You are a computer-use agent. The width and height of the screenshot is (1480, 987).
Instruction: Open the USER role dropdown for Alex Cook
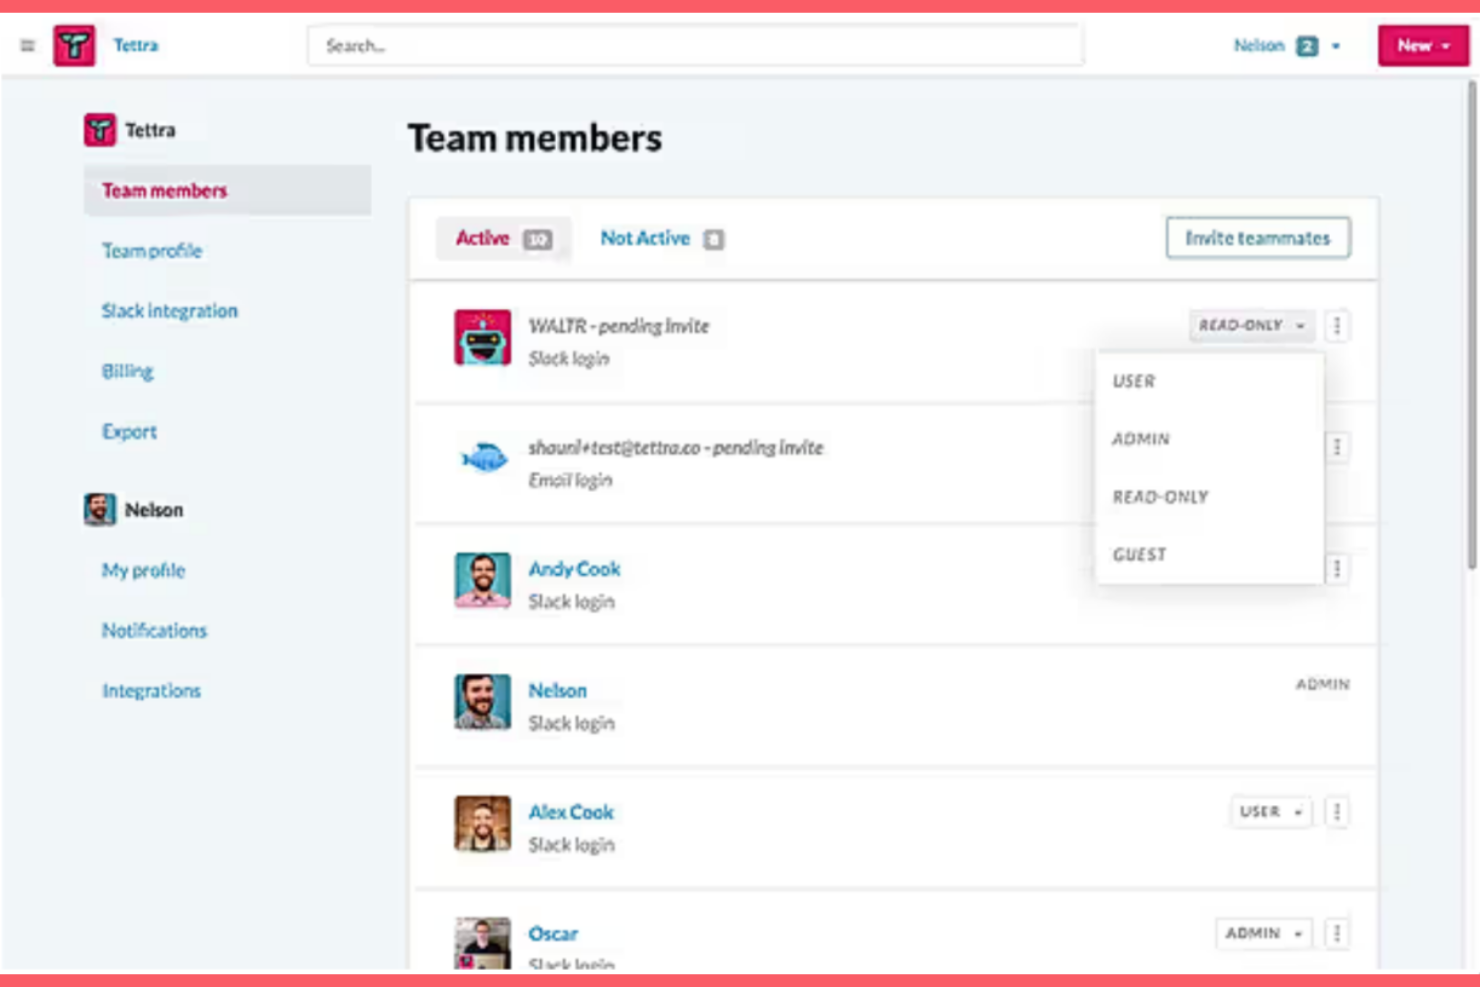1270,812
